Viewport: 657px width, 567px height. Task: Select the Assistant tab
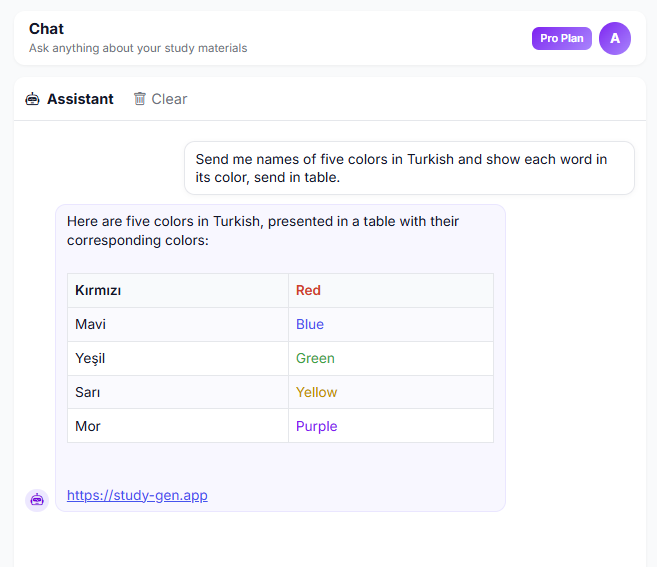[80, 99]
